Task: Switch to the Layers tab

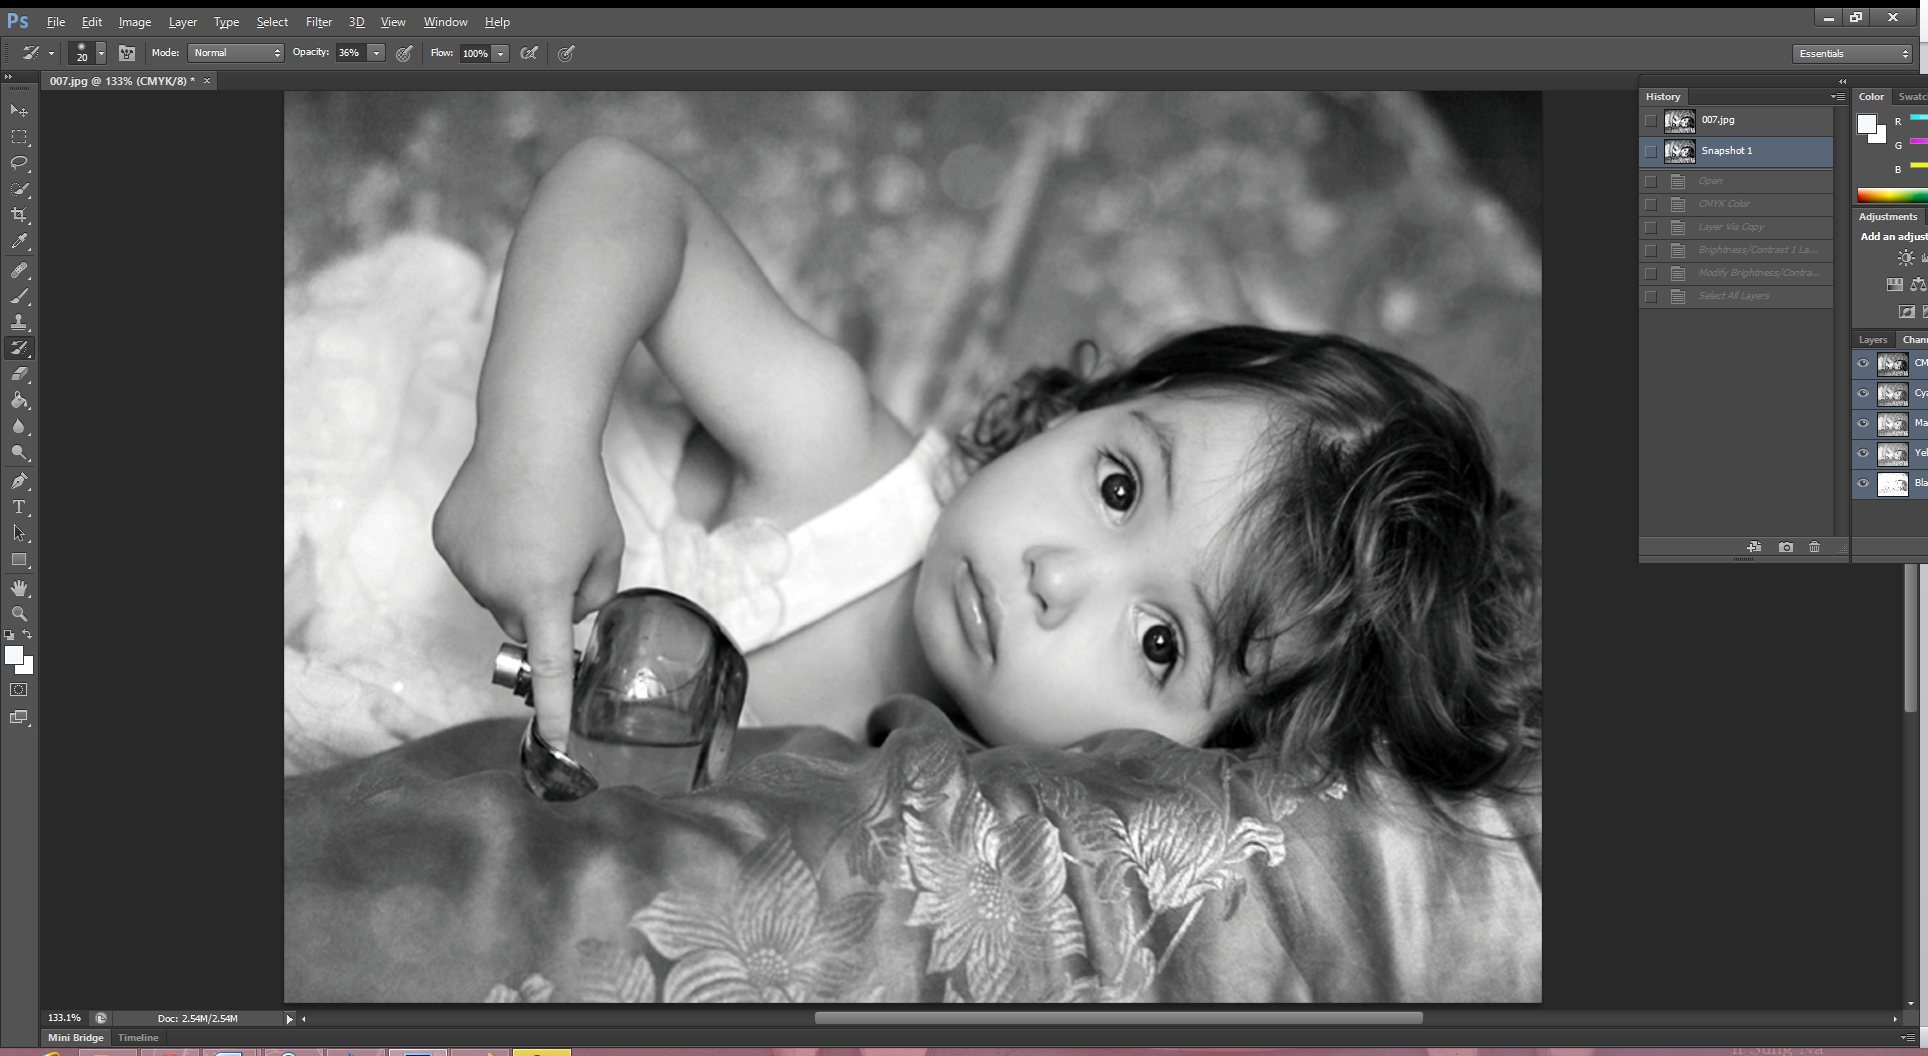Action: (x=1873, y=340)
